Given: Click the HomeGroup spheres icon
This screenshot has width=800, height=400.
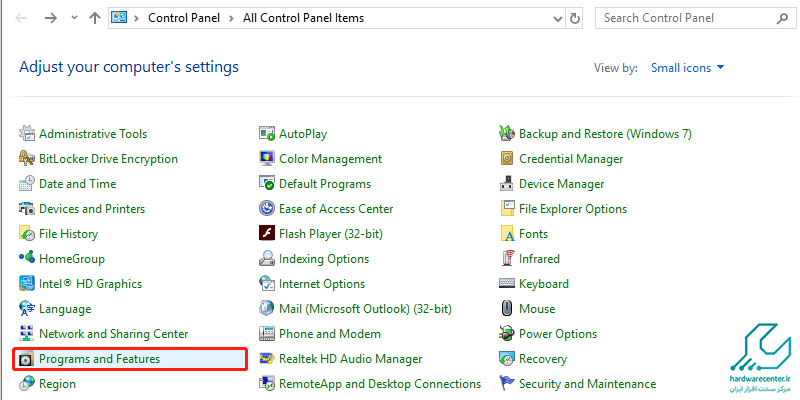Looking at the screenshot, I should (27, 259).
